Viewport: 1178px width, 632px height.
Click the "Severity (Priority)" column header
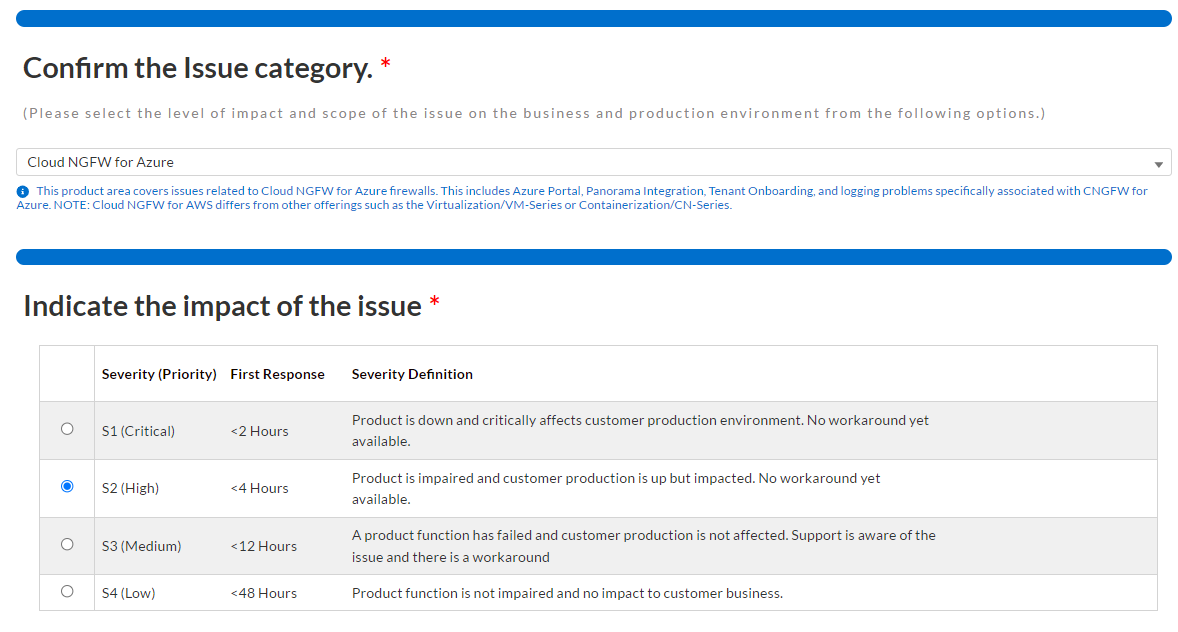tap(159, 374)
